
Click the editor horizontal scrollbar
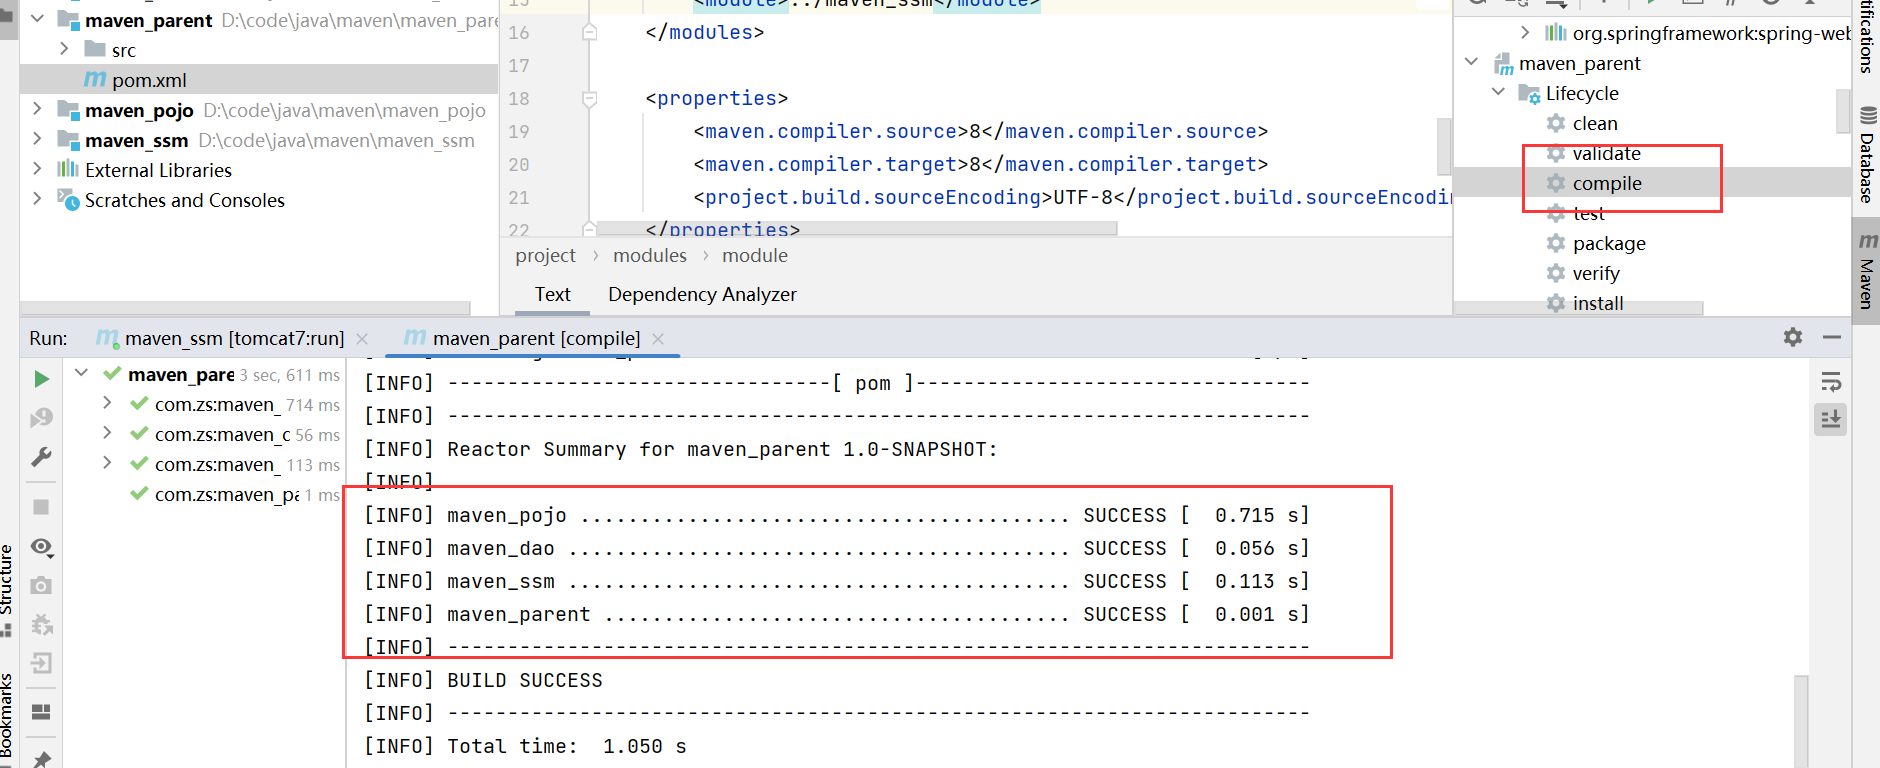tap(857, 229)
